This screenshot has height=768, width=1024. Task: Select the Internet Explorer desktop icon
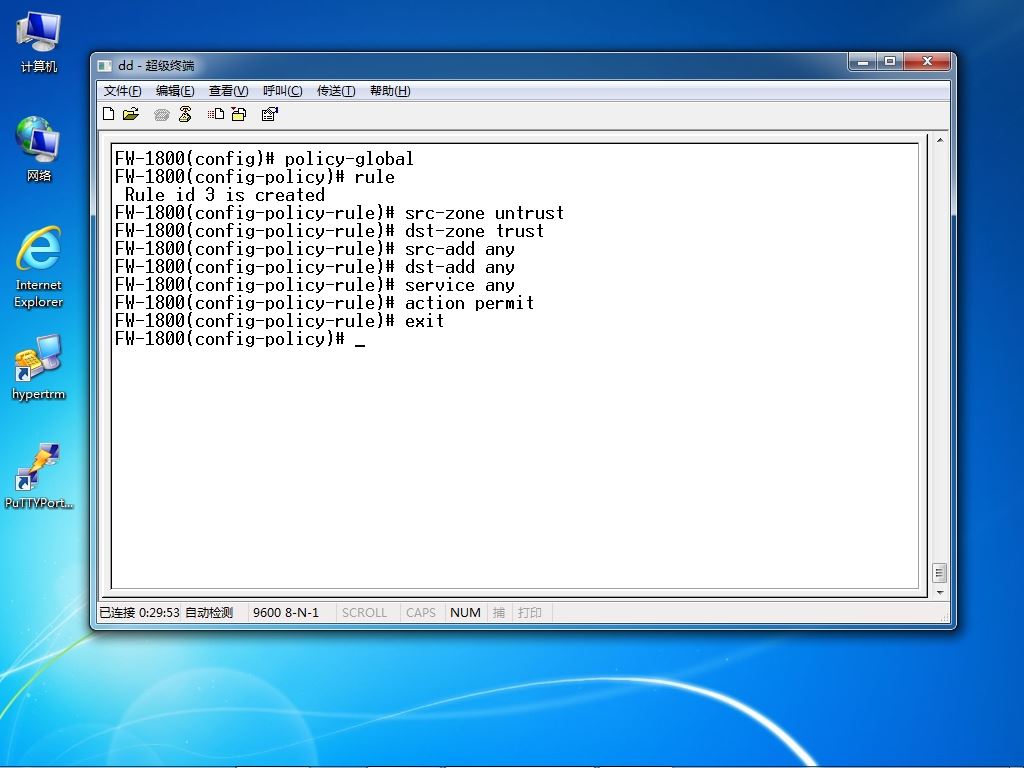pyautogui.click(x=39, y=267)
